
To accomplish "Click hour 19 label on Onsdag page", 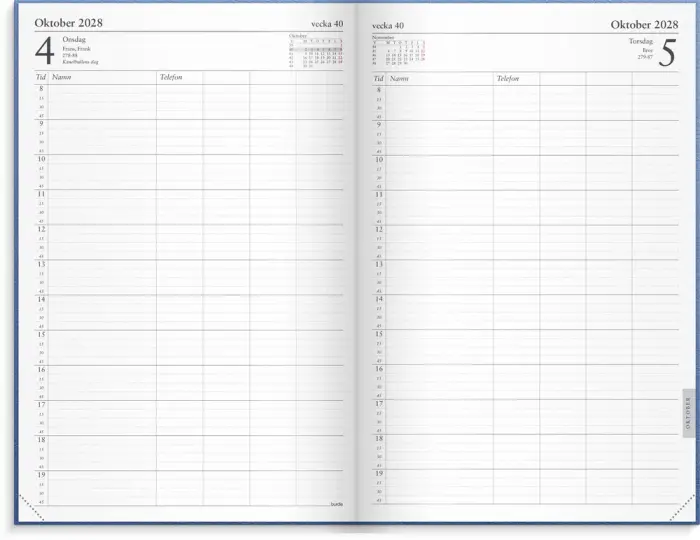I will click(x=41, y=475).
